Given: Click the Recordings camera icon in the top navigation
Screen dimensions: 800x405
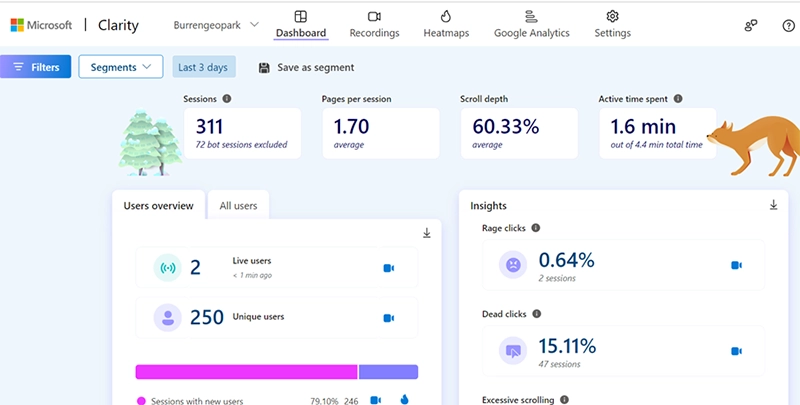Looking at the screenshot, I should [x=374, y=16].
